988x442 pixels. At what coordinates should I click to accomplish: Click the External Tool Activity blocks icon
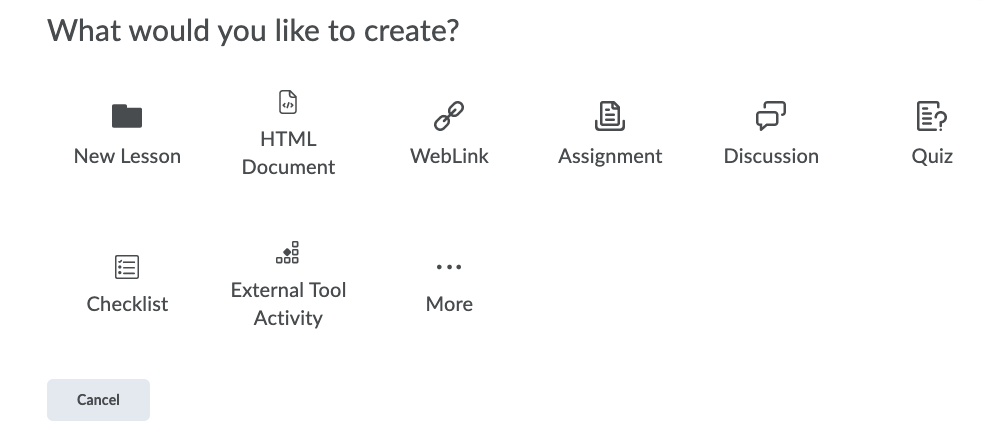tap(288, 253)
